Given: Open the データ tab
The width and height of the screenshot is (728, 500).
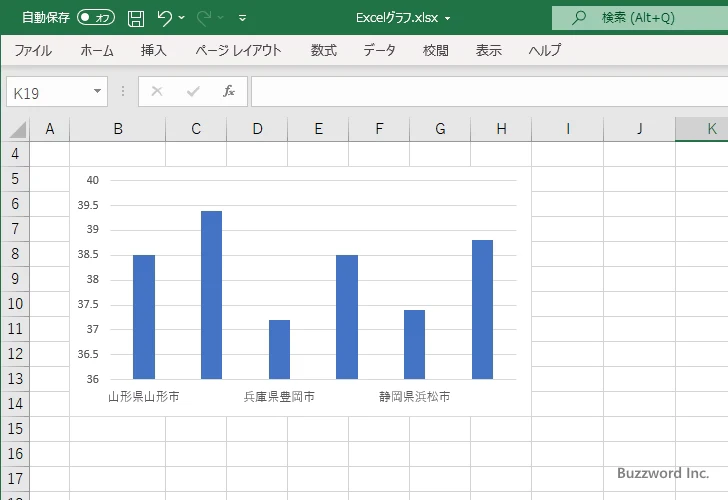Looking at the screenshot, I should pyautogui.click(x=379, y=50).
